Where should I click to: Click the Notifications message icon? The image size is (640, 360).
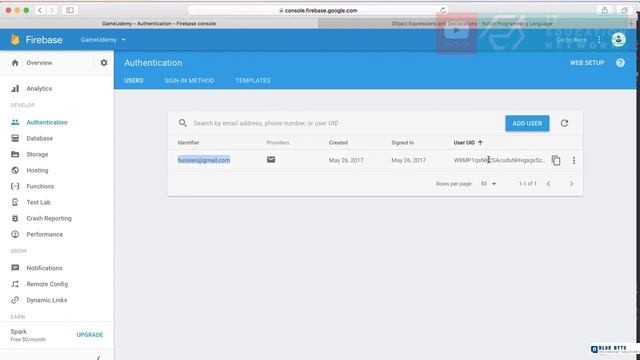[15, 268]
